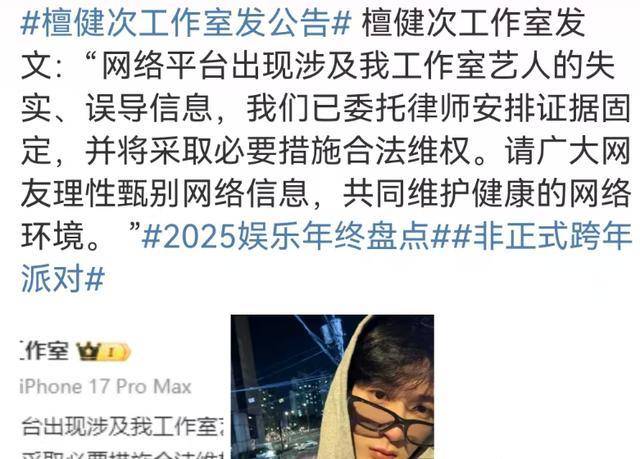
Task: Tap the text 友理性甄别网络信息
Action: click(164, 194)
